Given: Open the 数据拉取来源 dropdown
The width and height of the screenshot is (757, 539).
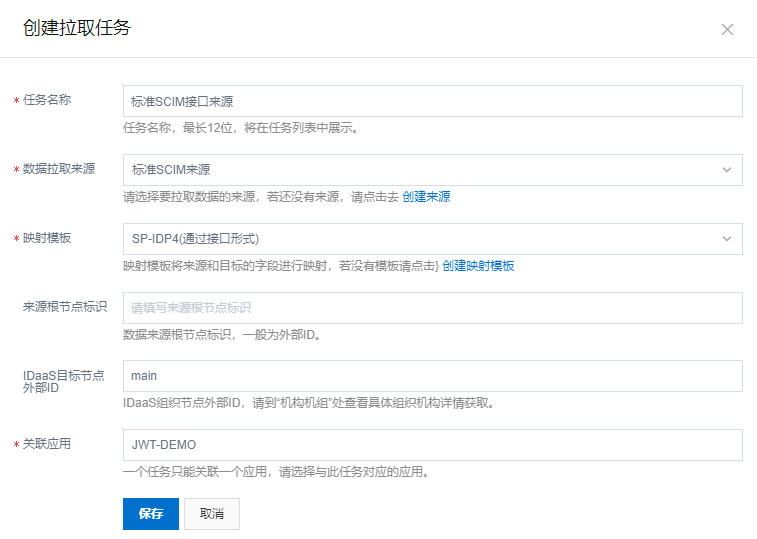Looking at the screenshot, I should tap(420, 170).
